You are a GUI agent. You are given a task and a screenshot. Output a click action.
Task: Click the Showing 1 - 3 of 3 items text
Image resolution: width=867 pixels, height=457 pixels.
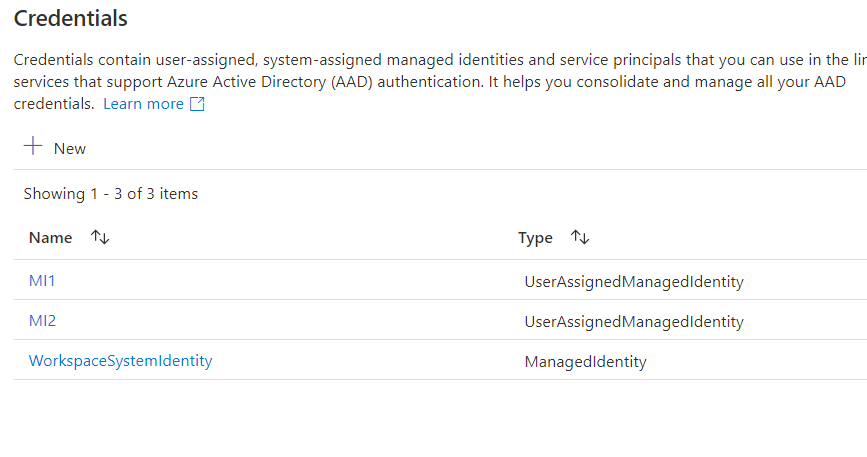coord(111,194)
